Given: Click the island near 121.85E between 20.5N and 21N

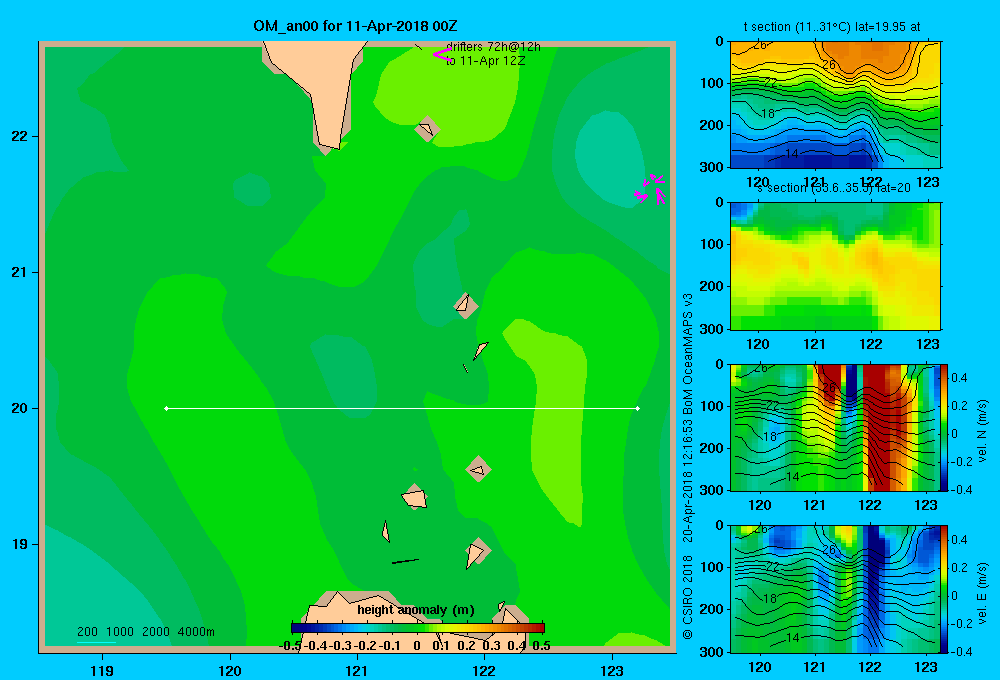Looking at the screenshot, I should [465, 305].
